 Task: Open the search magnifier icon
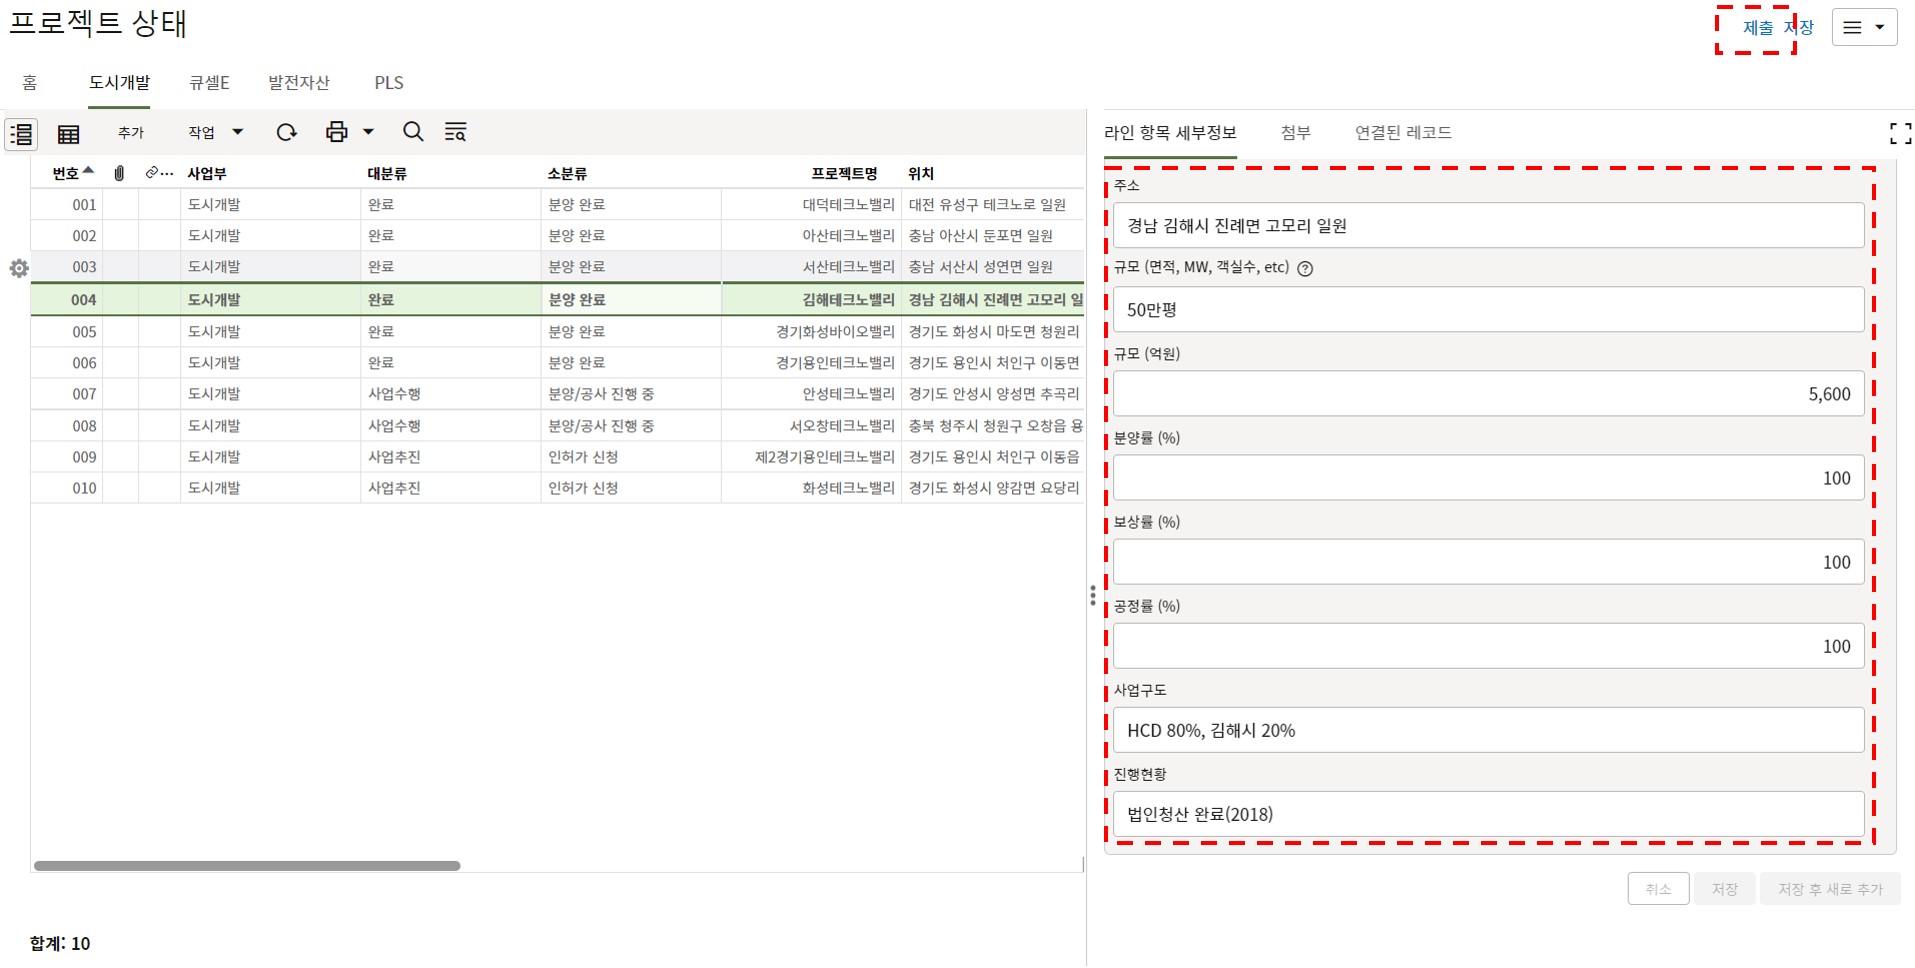pyautogui.click(x=413, y=132)
